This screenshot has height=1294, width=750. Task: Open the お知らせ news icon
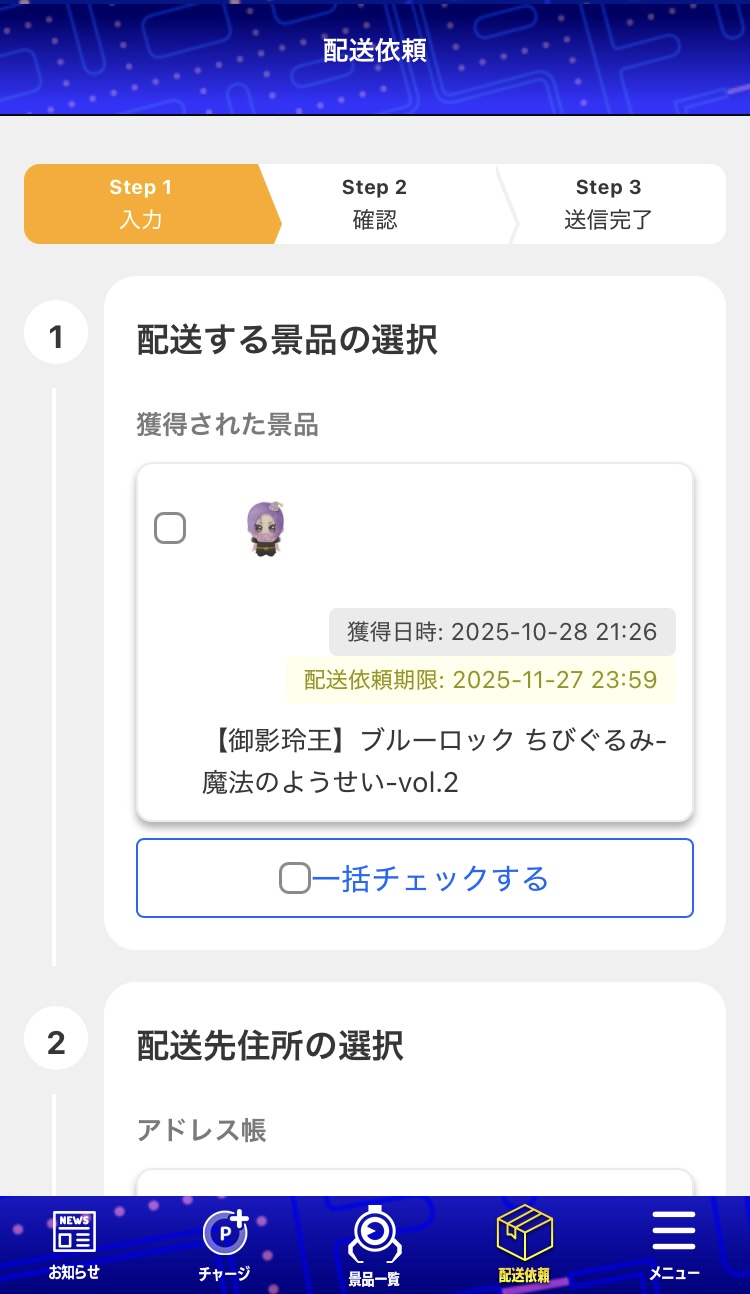[74, 1232]
